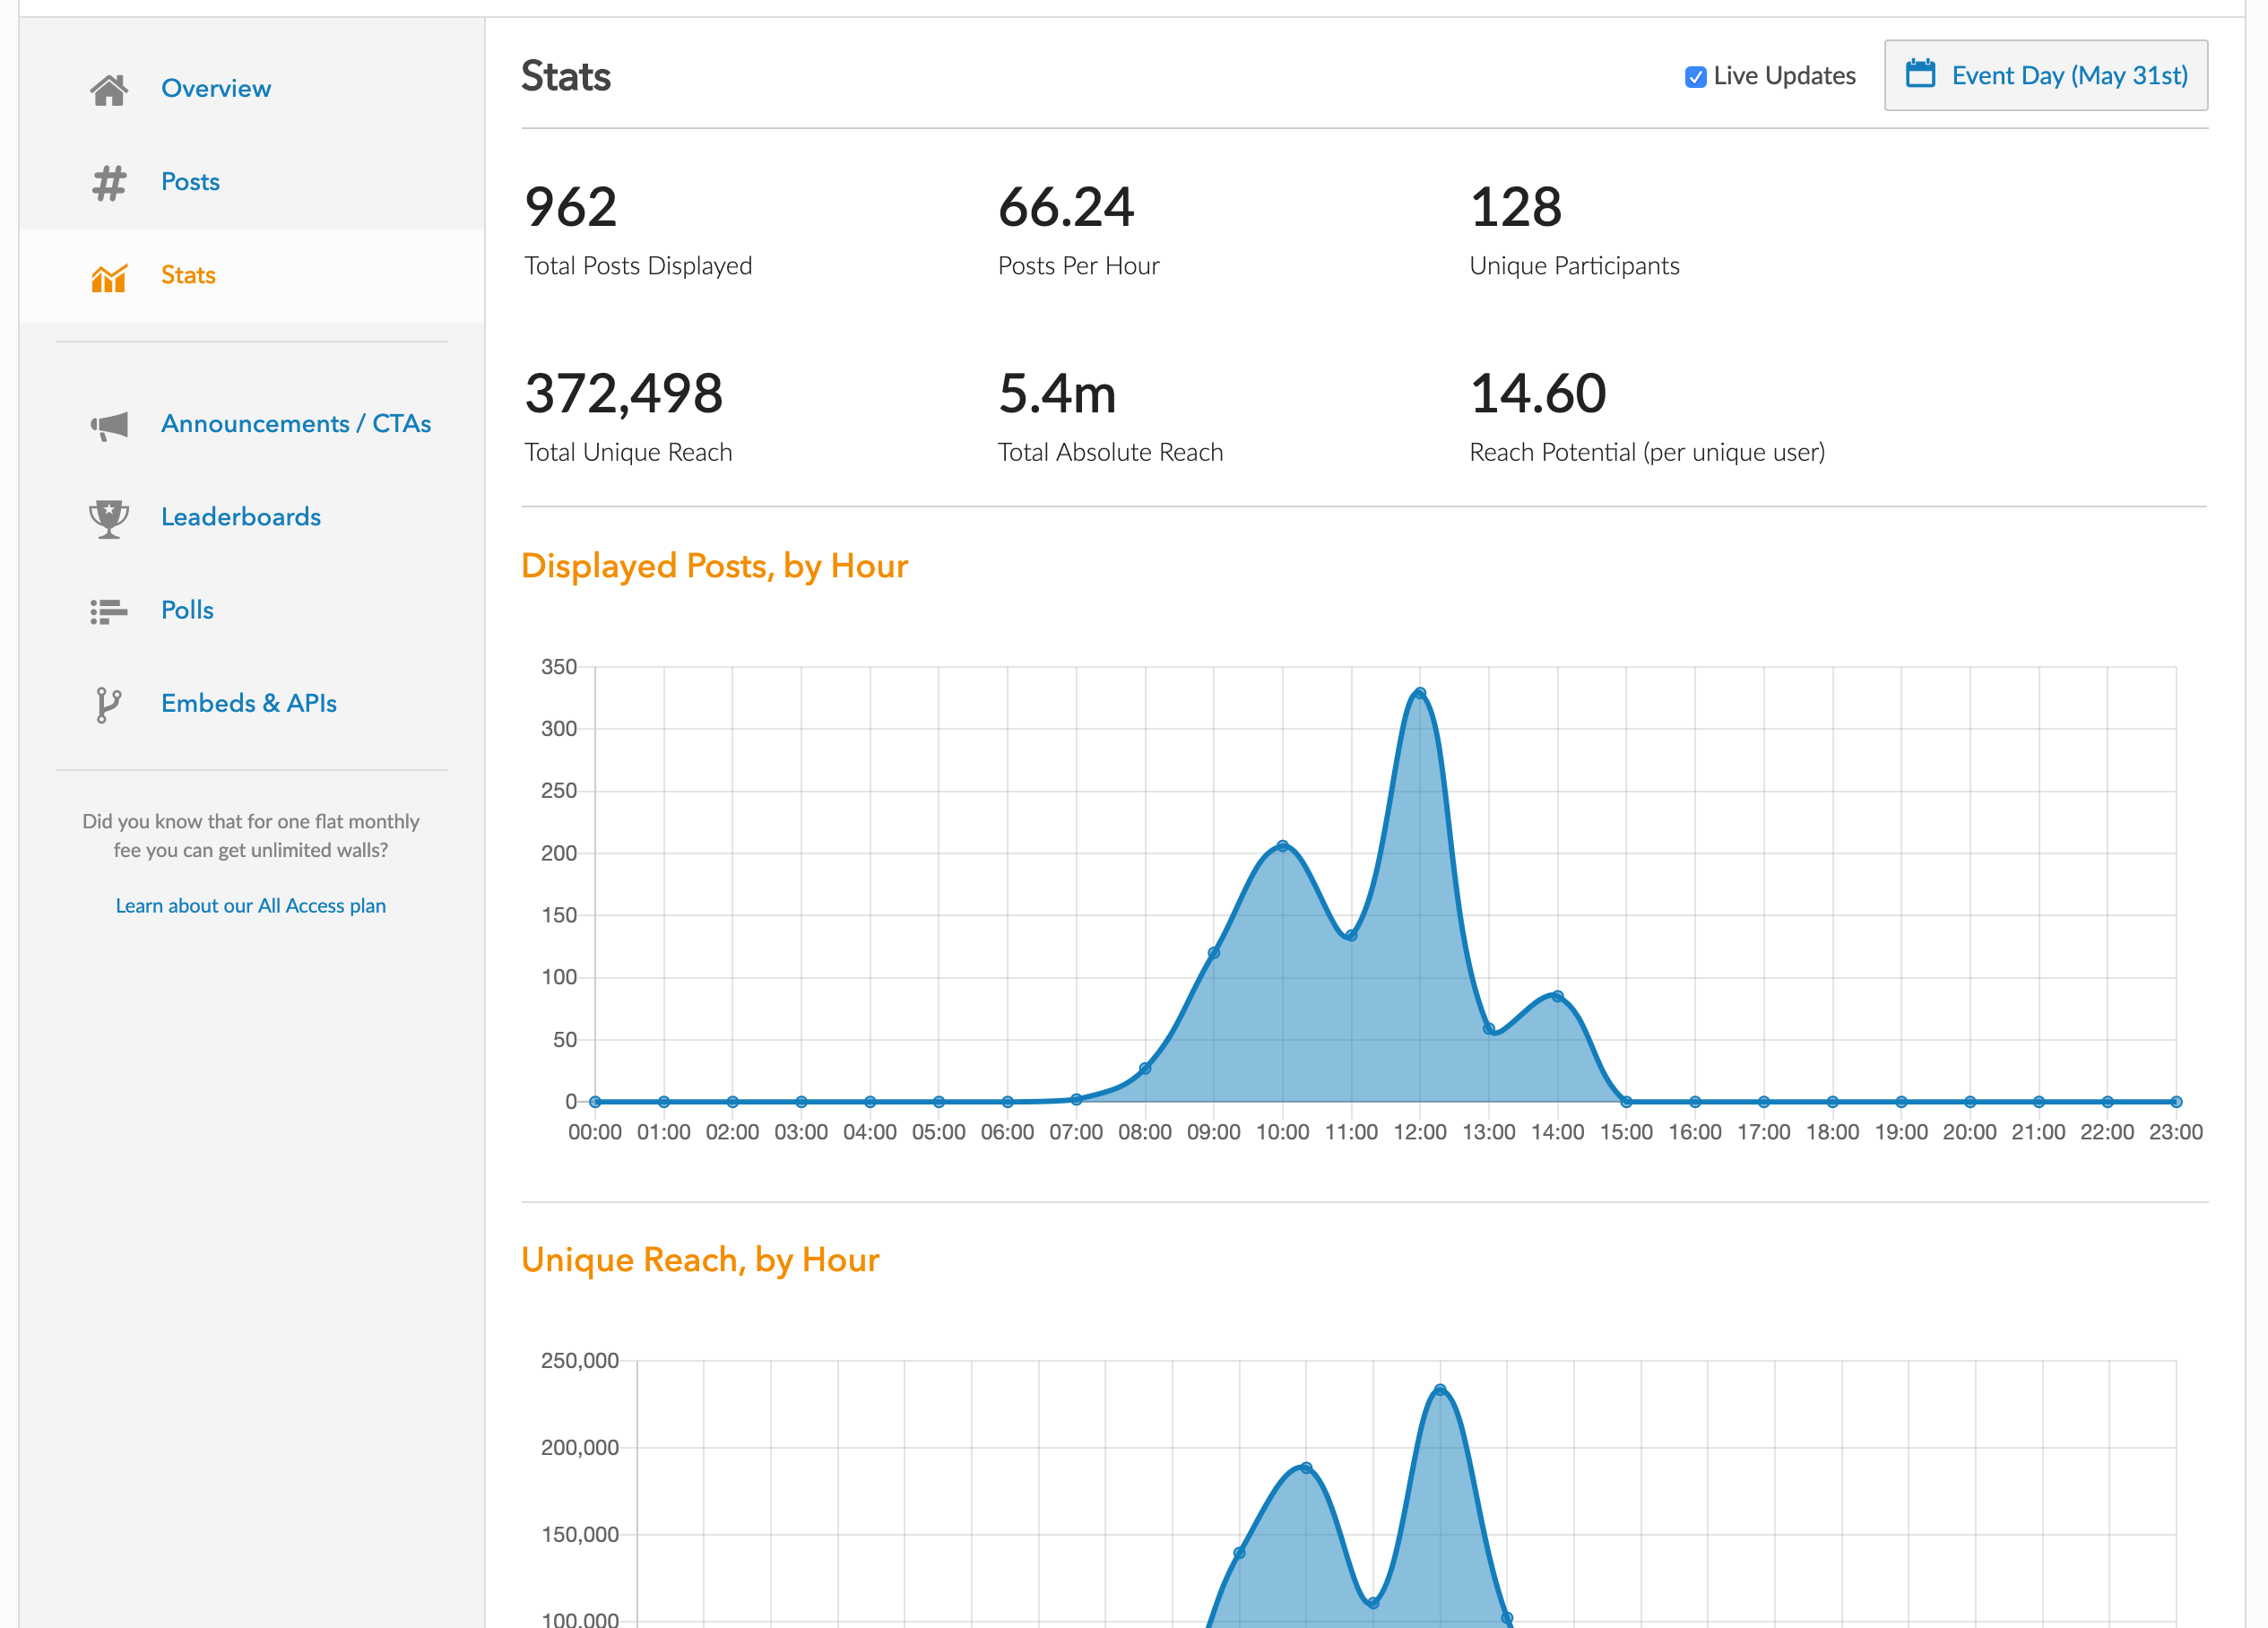Expand the Unique Reach by Hour chart
Screen dimensions: 2268x1628
[x=701, y=1259]
